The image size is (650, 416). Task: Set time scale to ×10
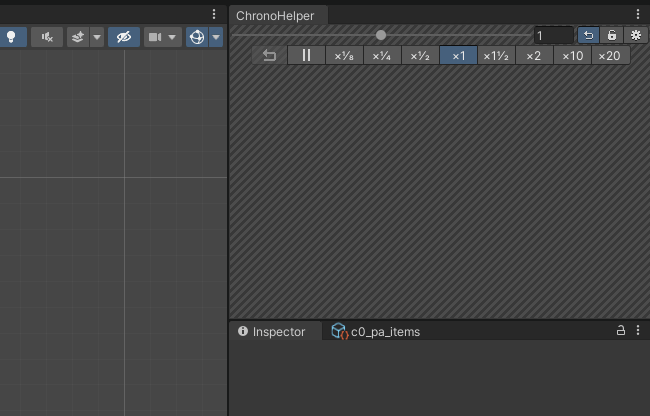(572, 56)
